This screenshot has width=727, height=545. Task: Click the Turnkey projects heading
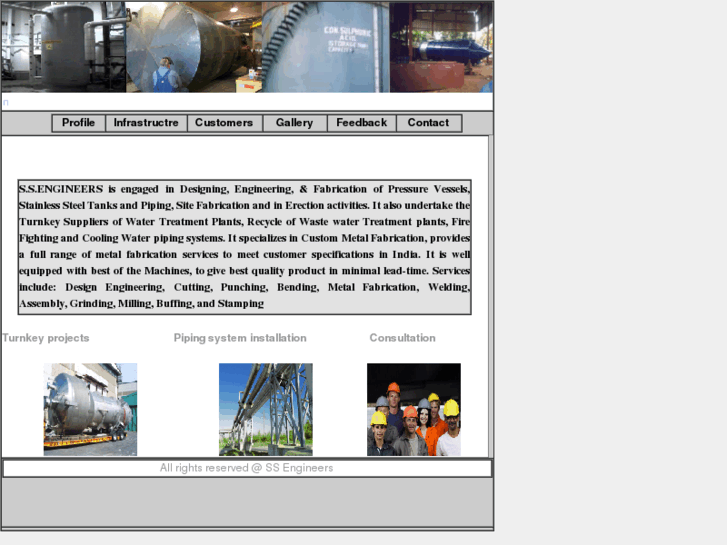(x=45, y=338)
